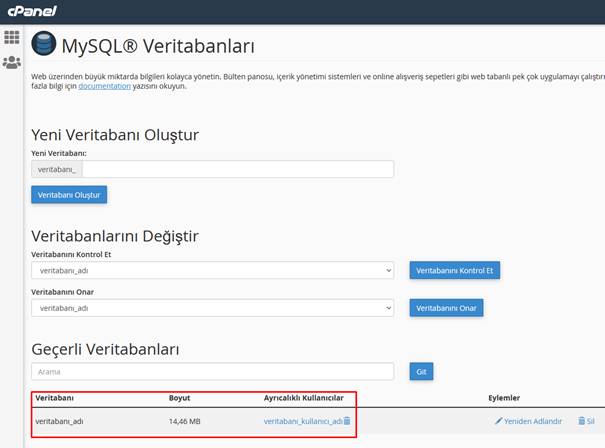Select the 14,46 MB size cell
The image size is (605, 448).
click(184, 421)
